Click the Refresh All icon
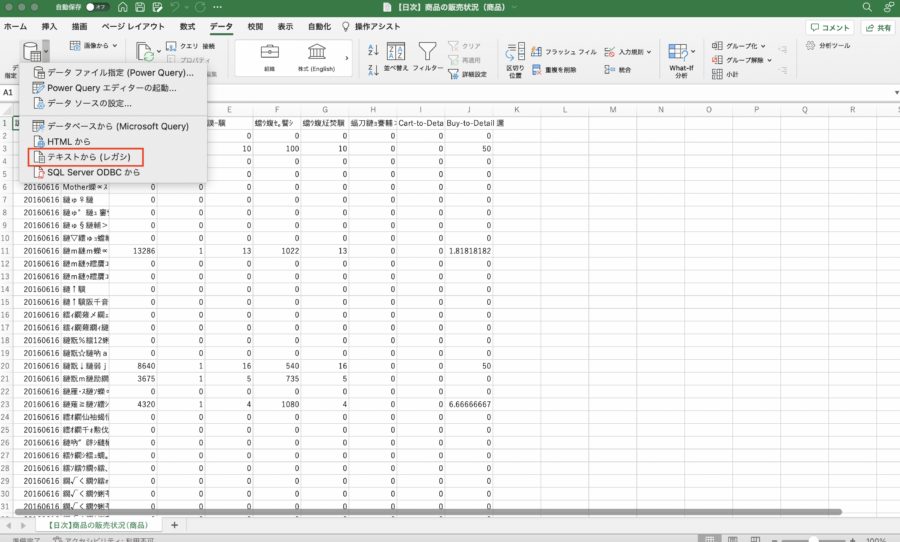 pos(145,51)
